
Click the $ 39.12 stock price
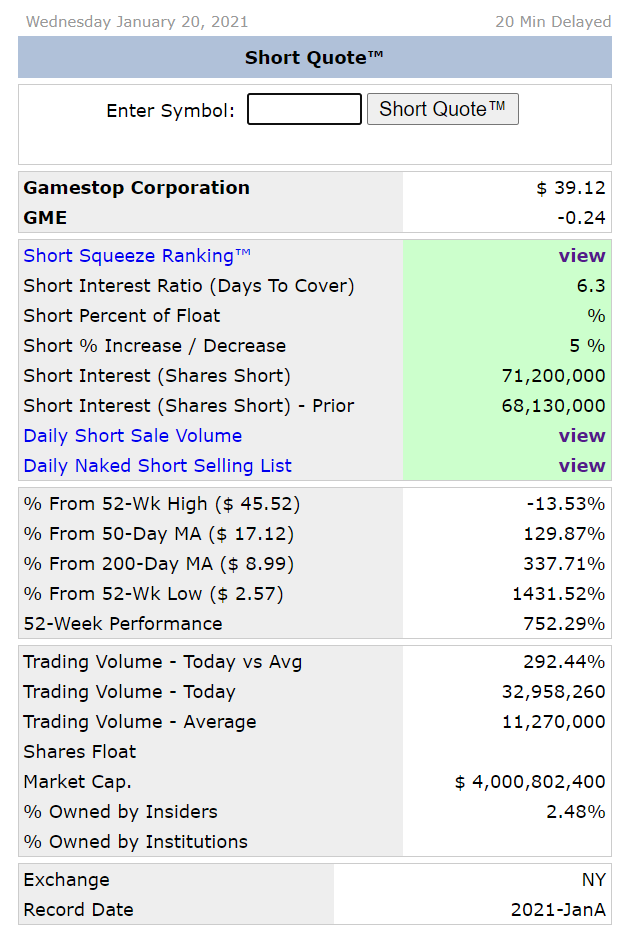point(570,188)
